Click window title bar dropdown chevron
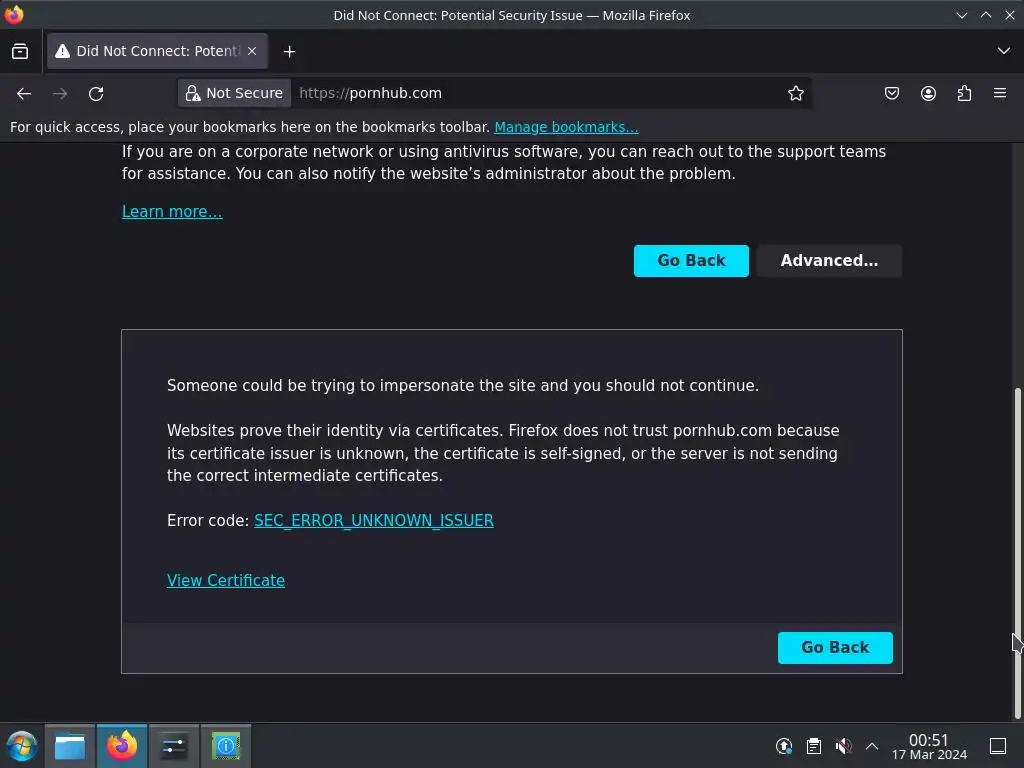 (x=962, y=15)
